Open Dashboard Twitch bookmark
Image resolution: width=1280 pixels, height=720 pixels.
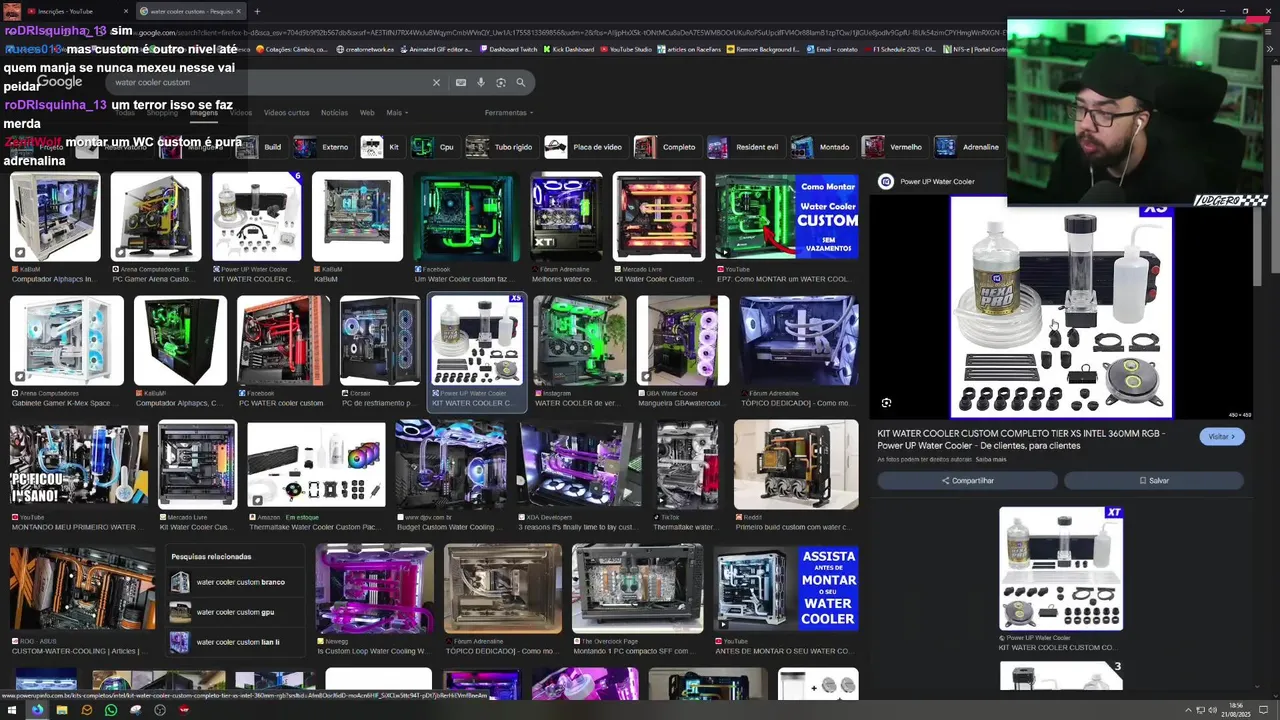pyautogui.click(x=508, y=49)
